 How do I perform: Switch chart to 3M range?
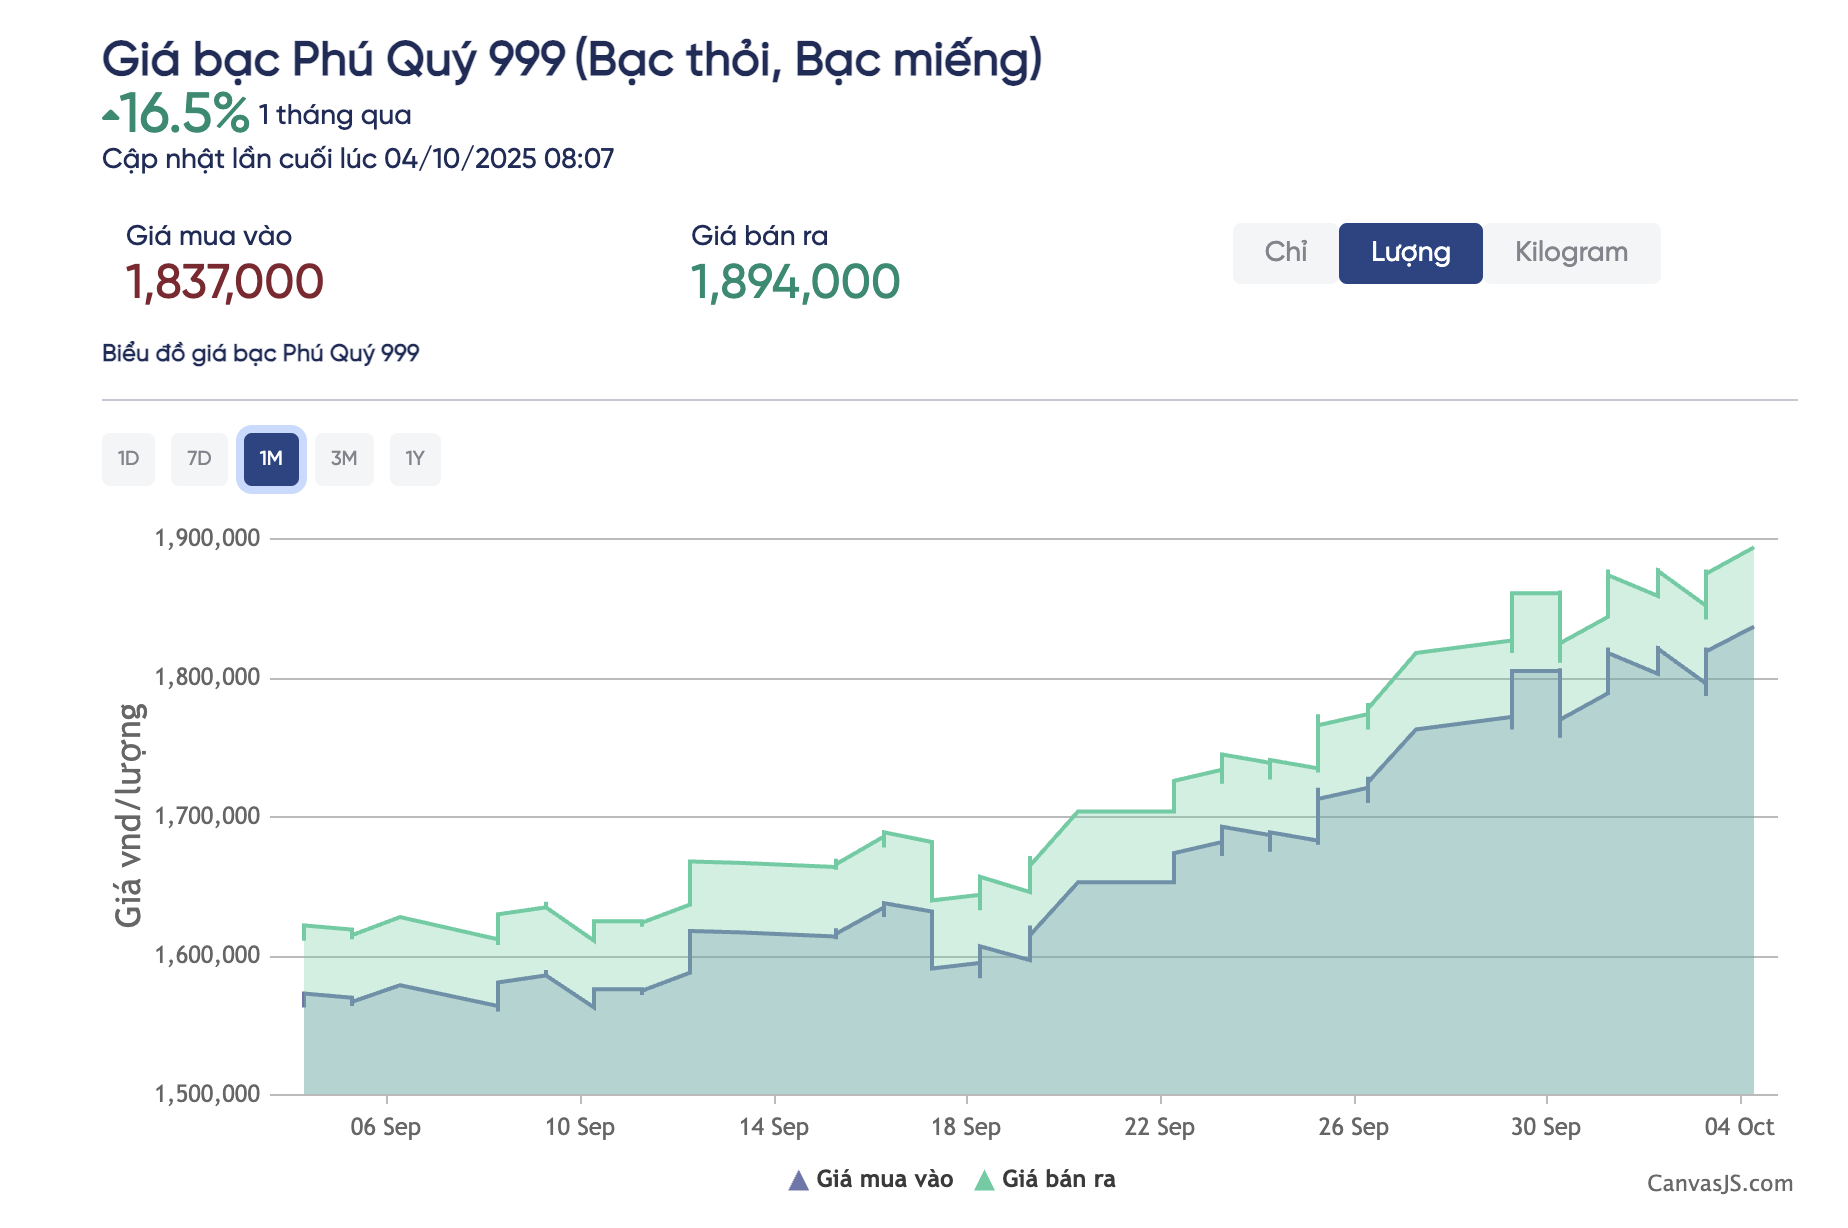point(344,459)
